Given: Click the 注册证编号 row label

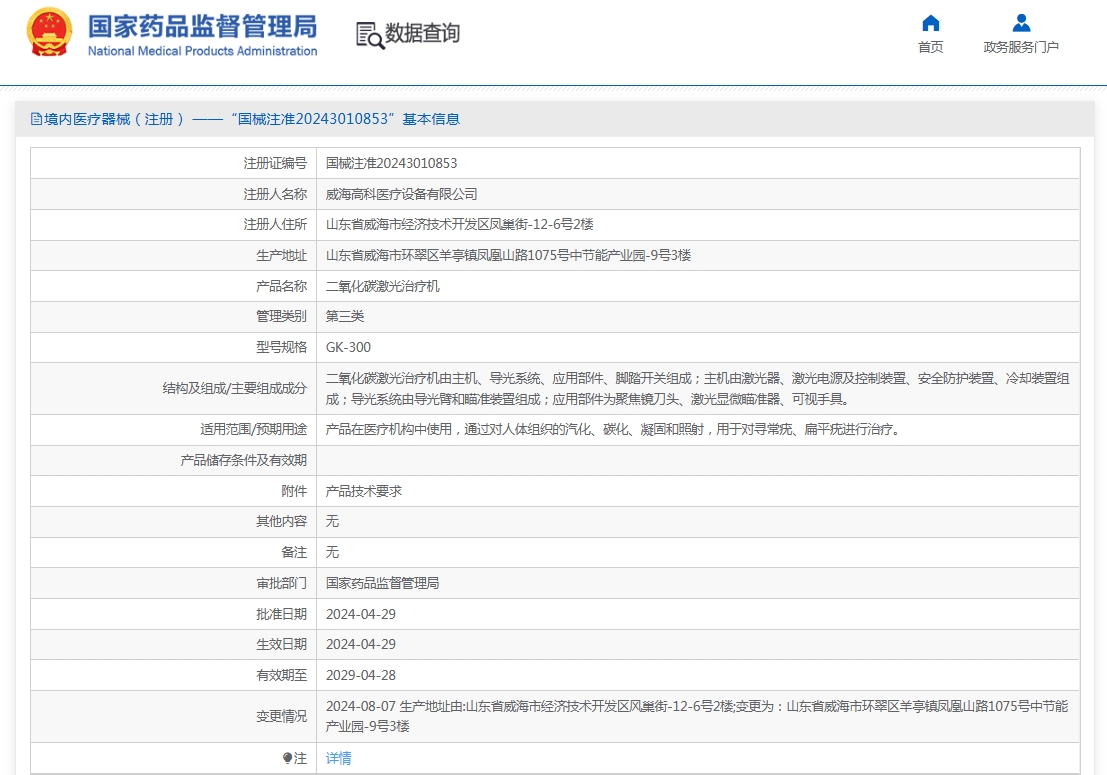Looking at the screenshot, I should (x=275, y=163).
